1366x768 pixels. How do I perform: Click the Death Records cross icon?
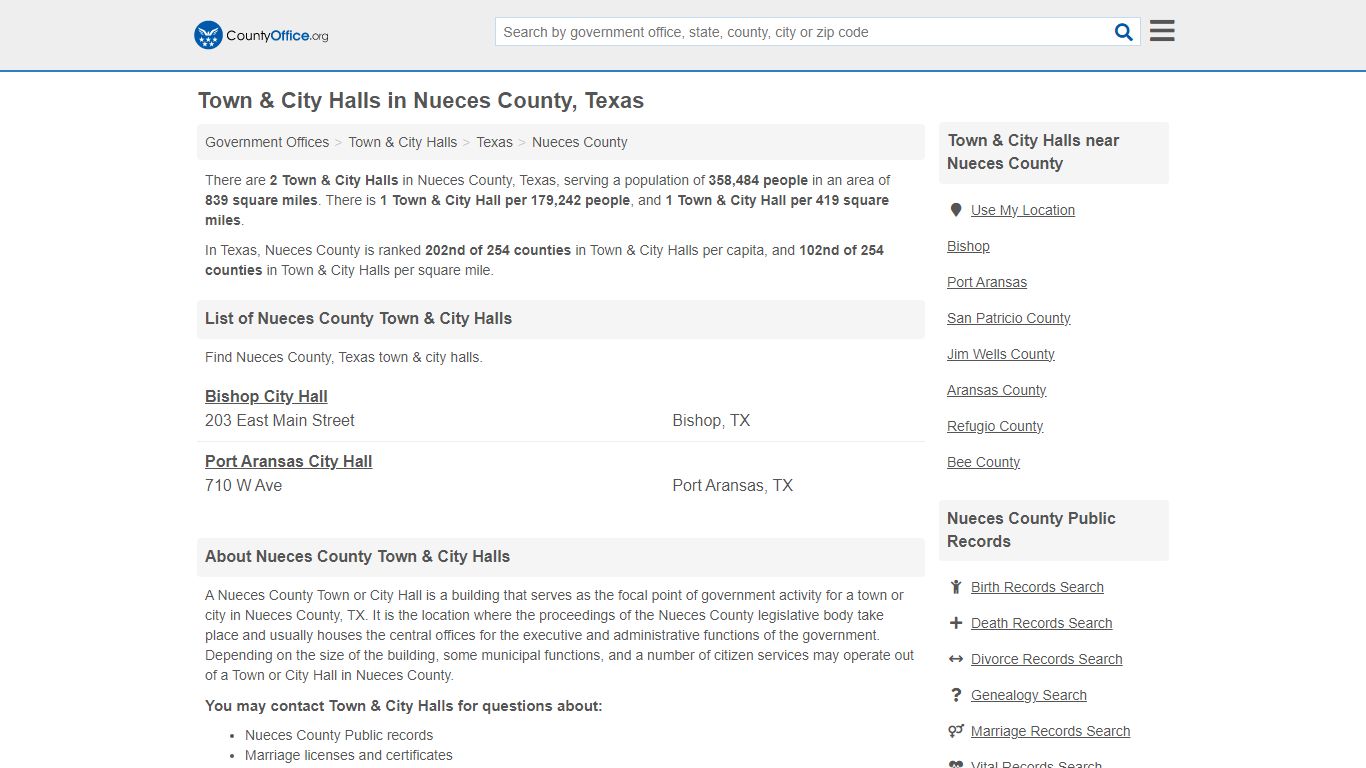(x=956, y=623)
